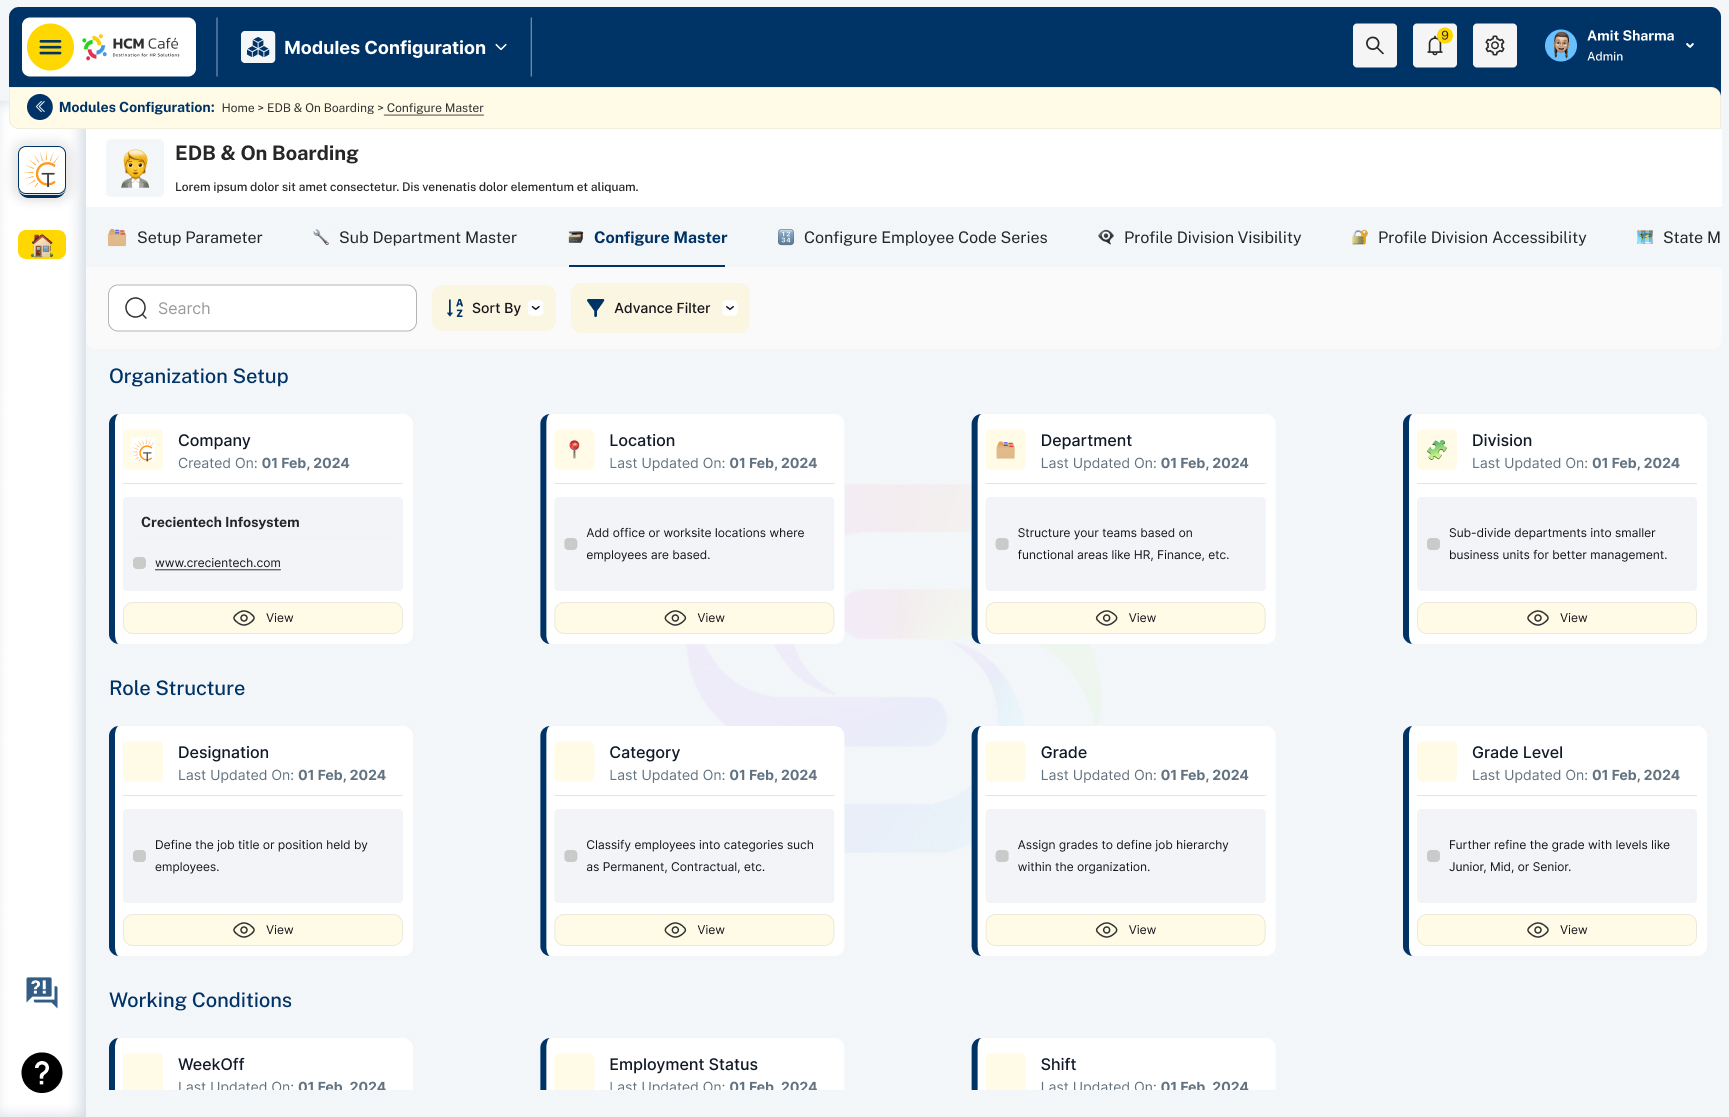Tick the Department description checkbox
Image resolution: width=1729 pixels, height=1117 pixels.
[1002, 544]
